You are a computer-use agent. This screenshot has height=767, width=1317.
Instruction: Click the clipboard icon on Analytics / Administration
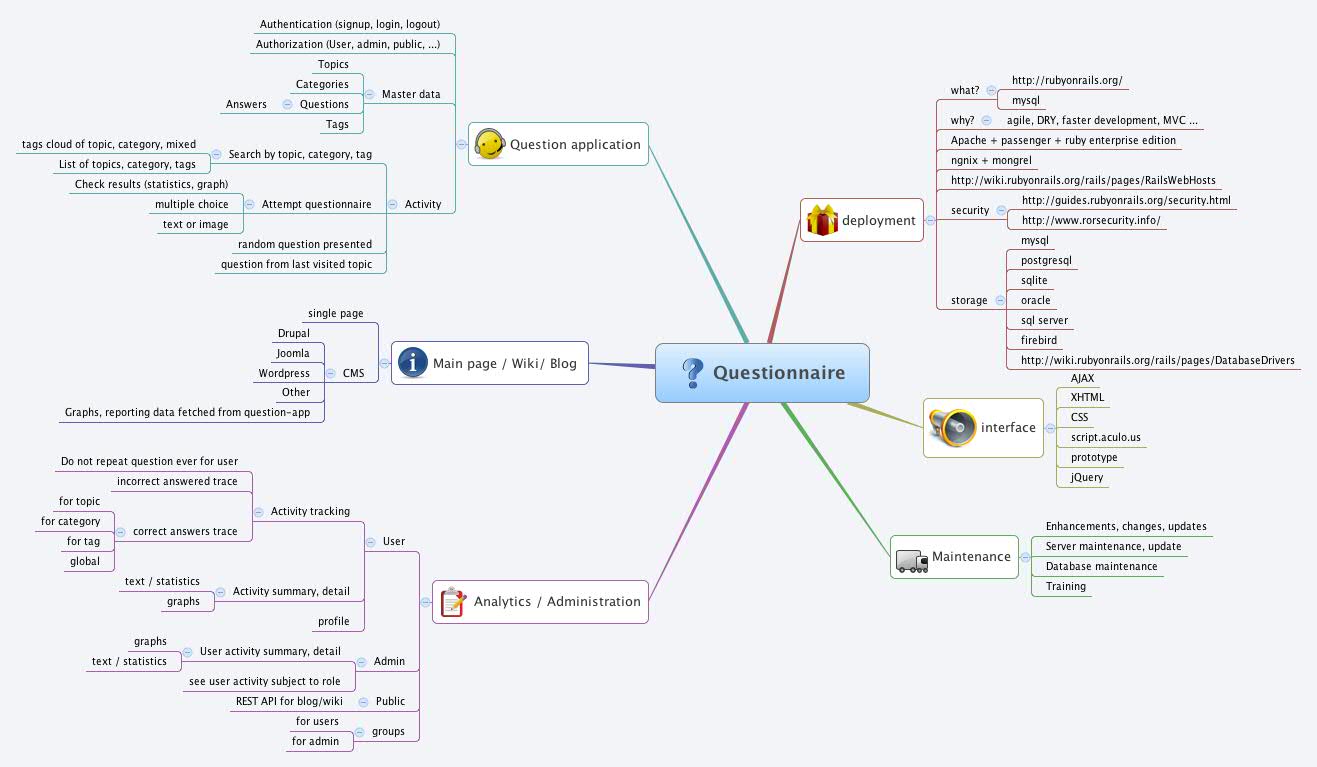(x=452, y=601)
